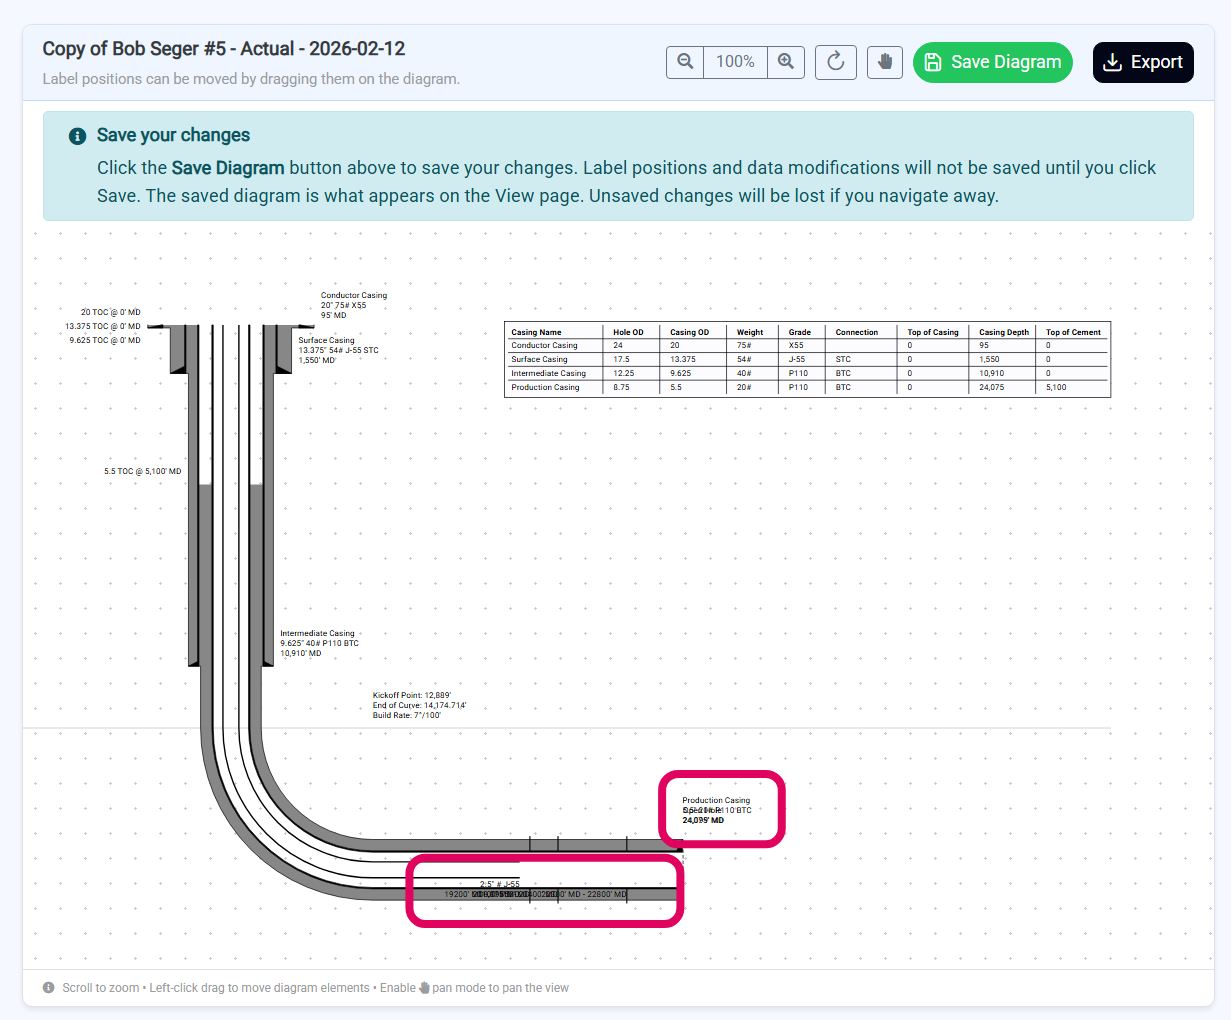Click the top of cement value '5,100'
Viewport: 1231px width, 1020px height.
(1056, 387)
